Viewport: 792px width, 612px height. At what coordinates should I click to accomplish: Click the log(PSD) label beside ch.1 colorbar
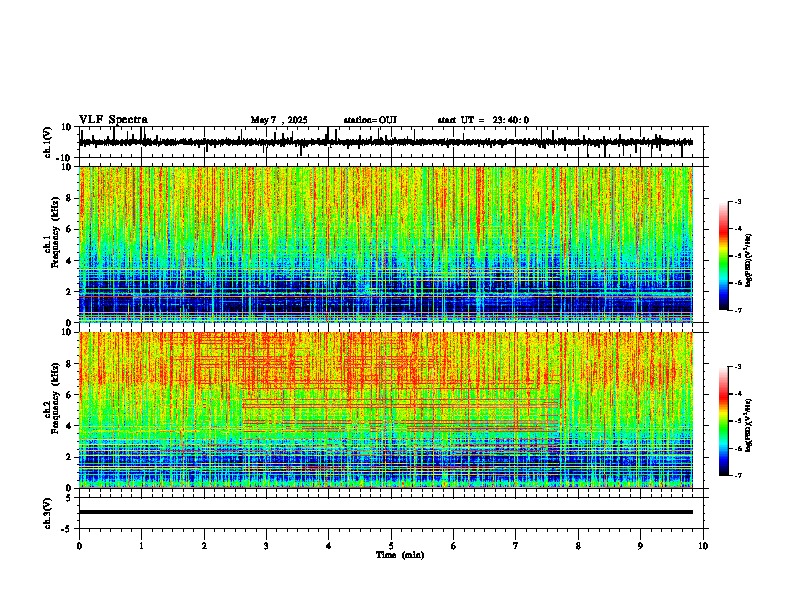click(x=749, y=261)
